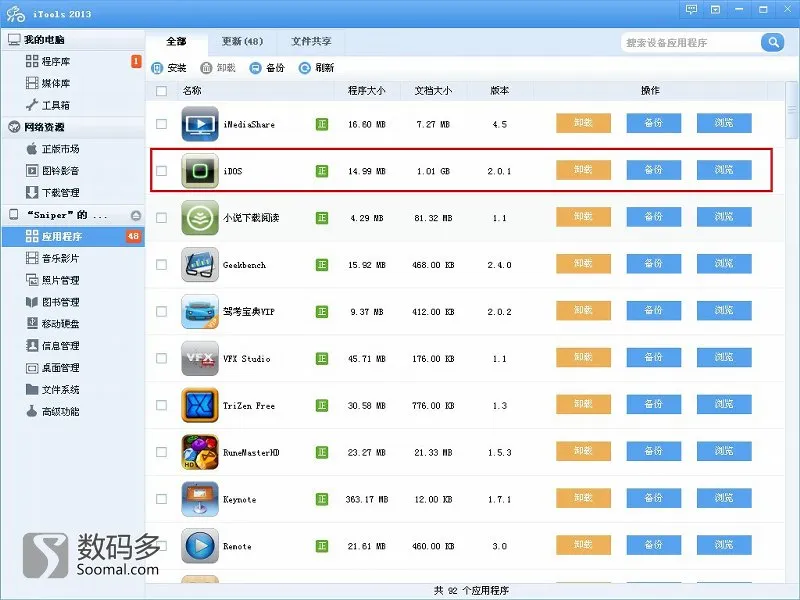800x600 pixels.
Task: Click the title bar dropdown menu icon
Action: coord(715,10)
